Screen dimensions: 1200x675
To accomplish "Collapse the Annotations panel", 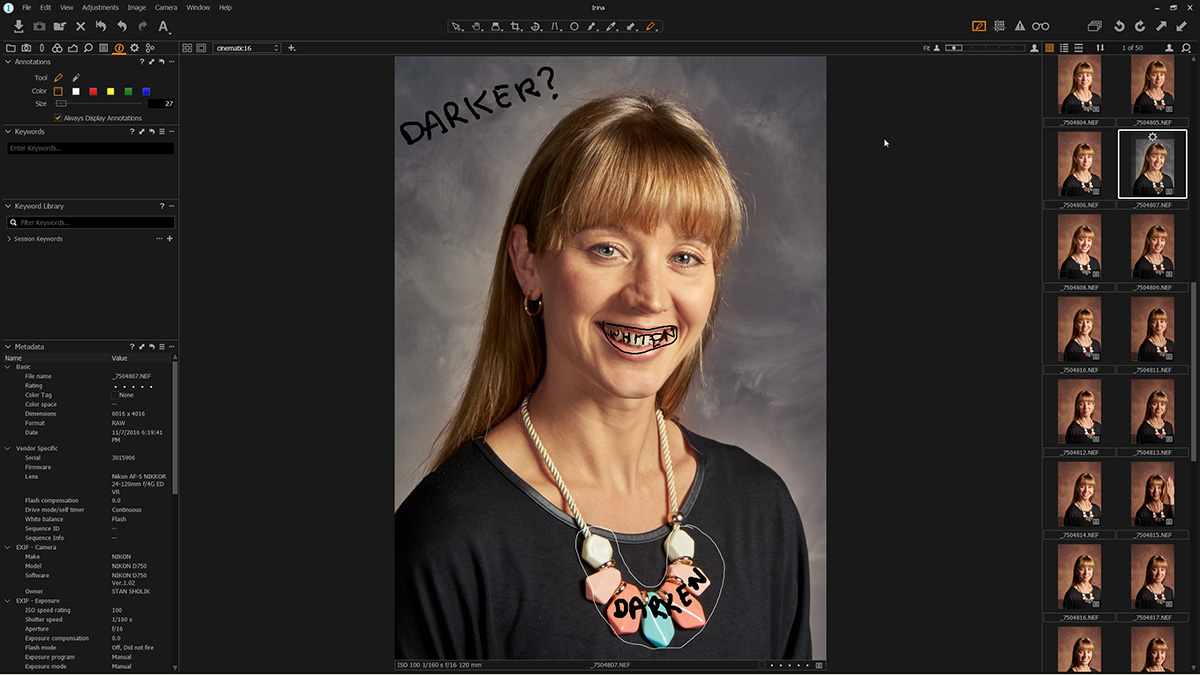I will click(x=9, y=62).
